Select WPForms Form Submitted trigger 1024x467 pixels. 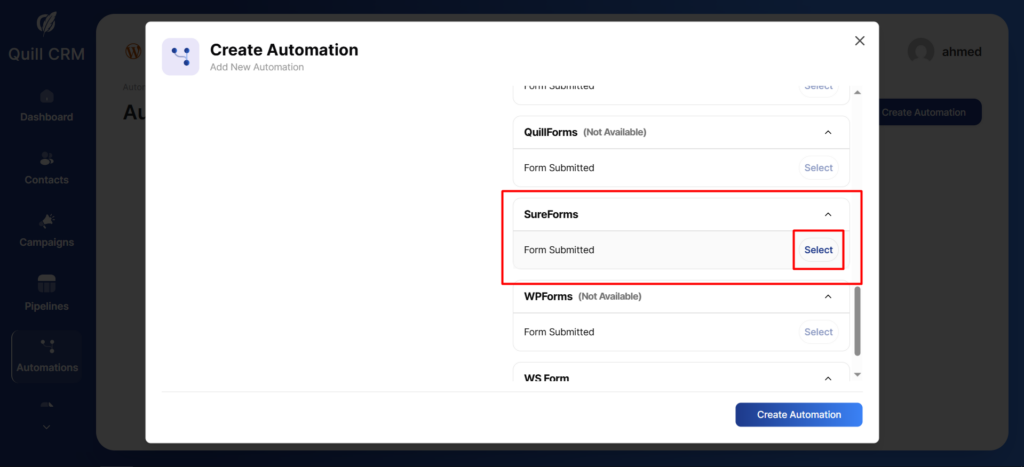tap(818, 332)
